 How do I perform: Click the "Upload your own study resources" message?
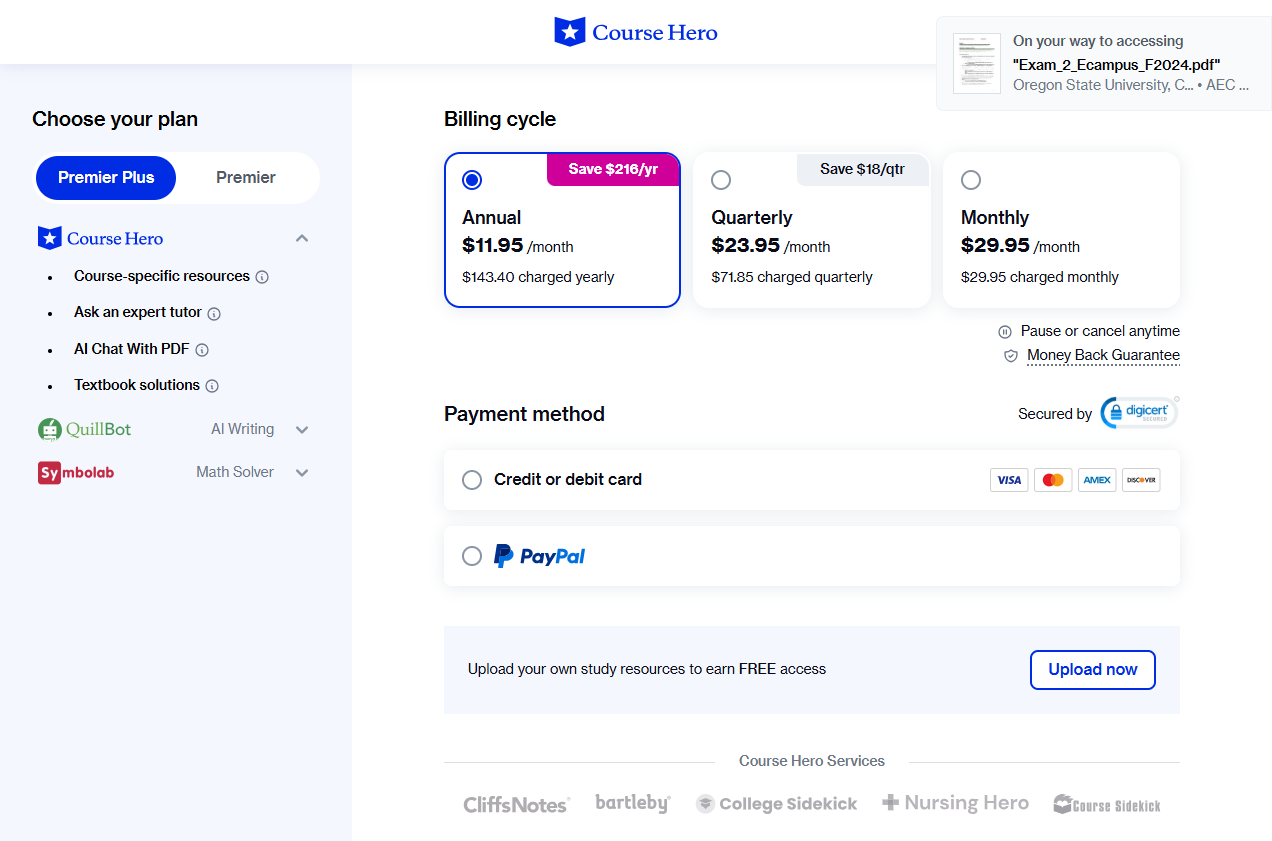647,669
